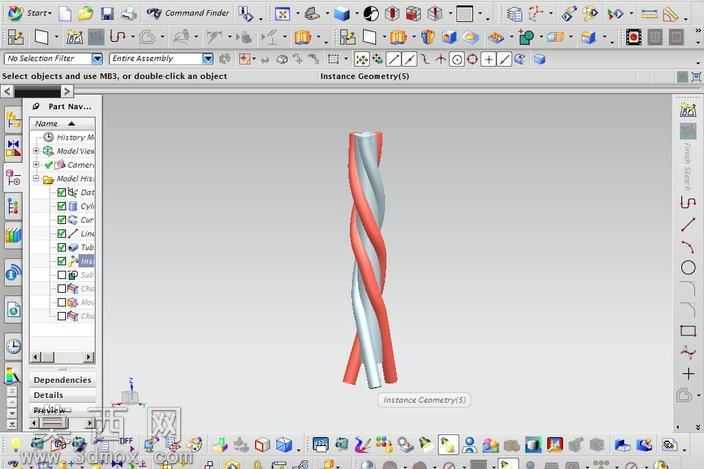Select the Arc tool on right toolbar
Viewport: 704px width, 469px height.
click(688, 246)
